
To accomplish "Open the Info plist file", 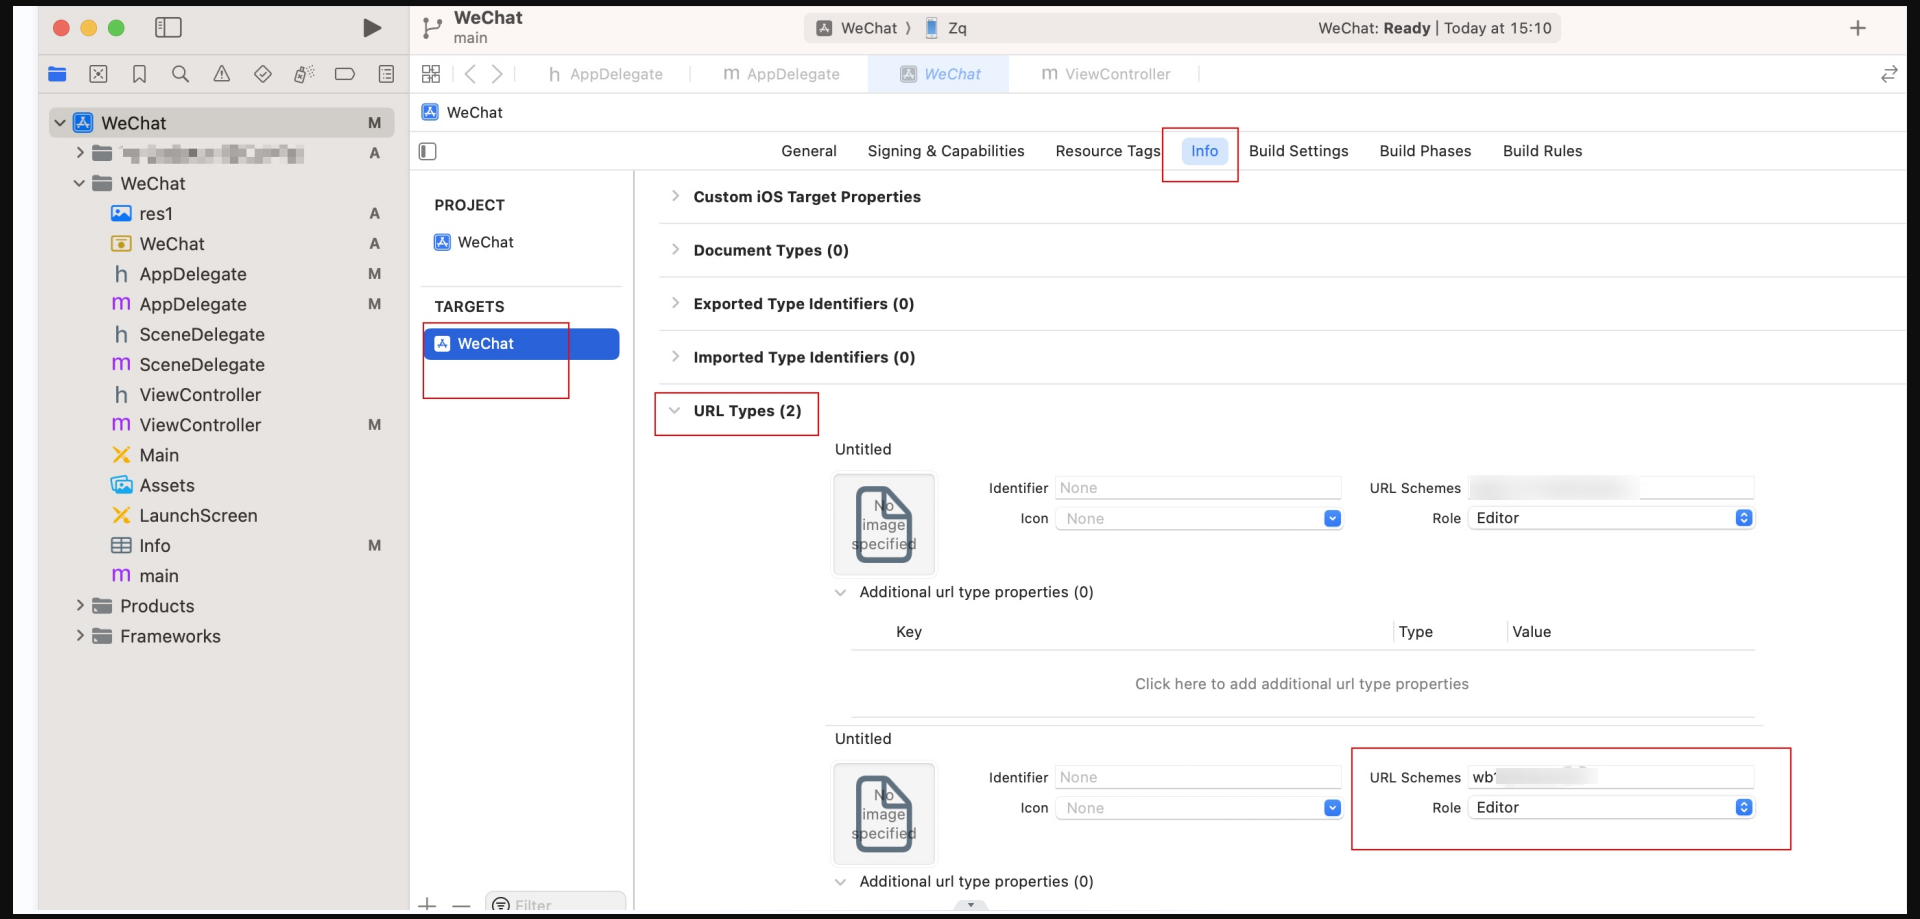I will tap(155, 546).
